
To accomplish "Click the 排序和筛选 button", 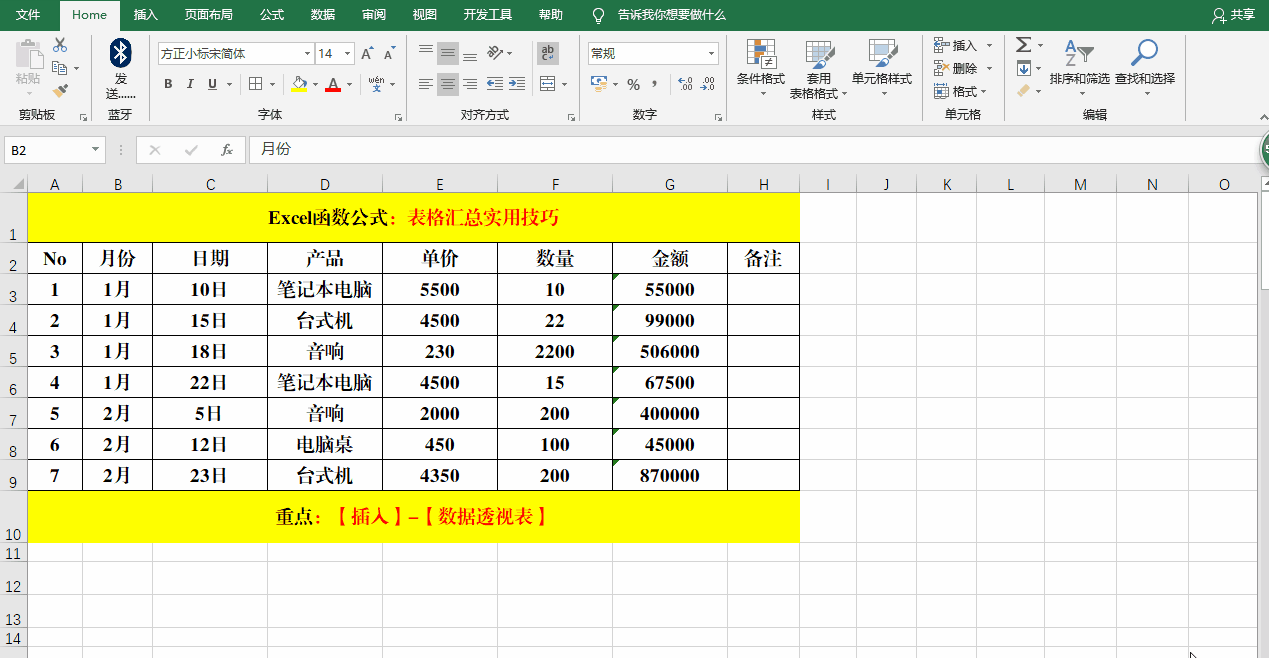I will click(x=1079, y=66).
